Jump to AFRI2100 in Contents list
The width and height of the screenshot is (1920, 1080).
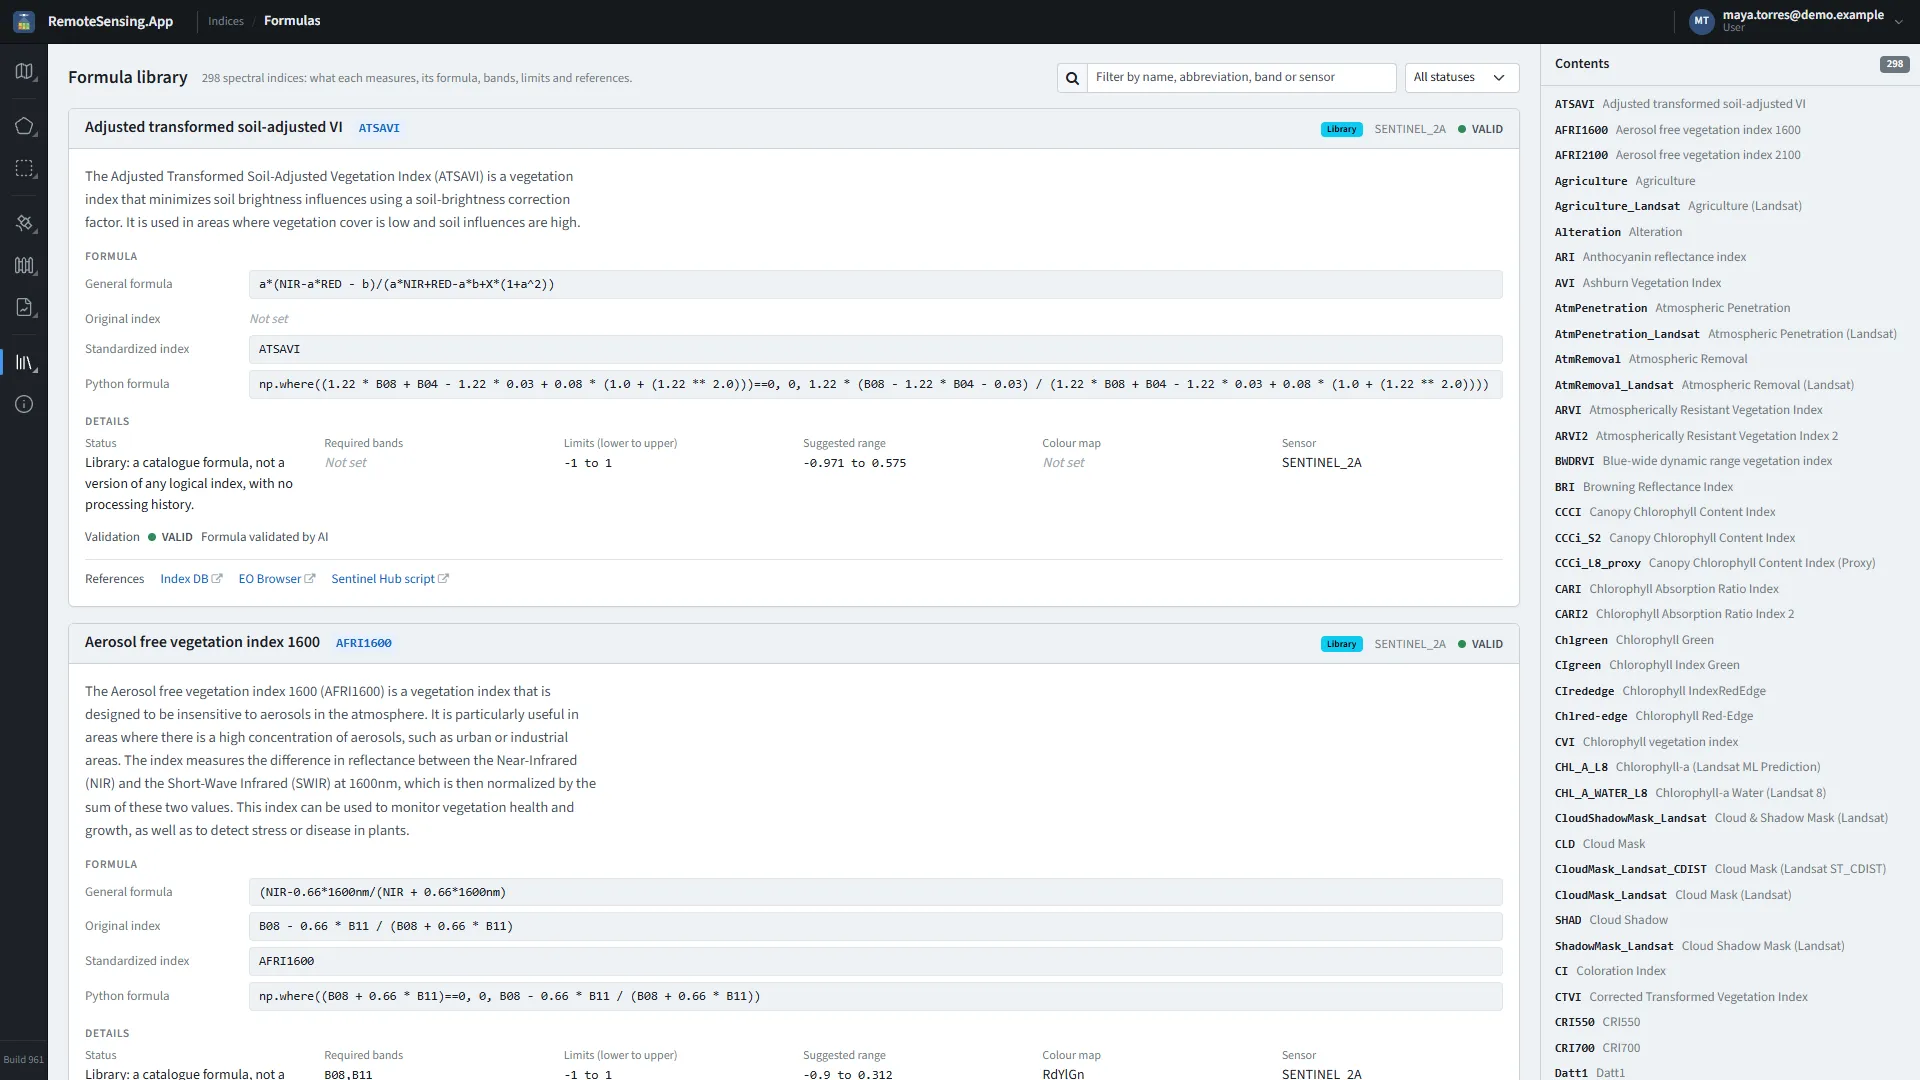(1677, 155)
